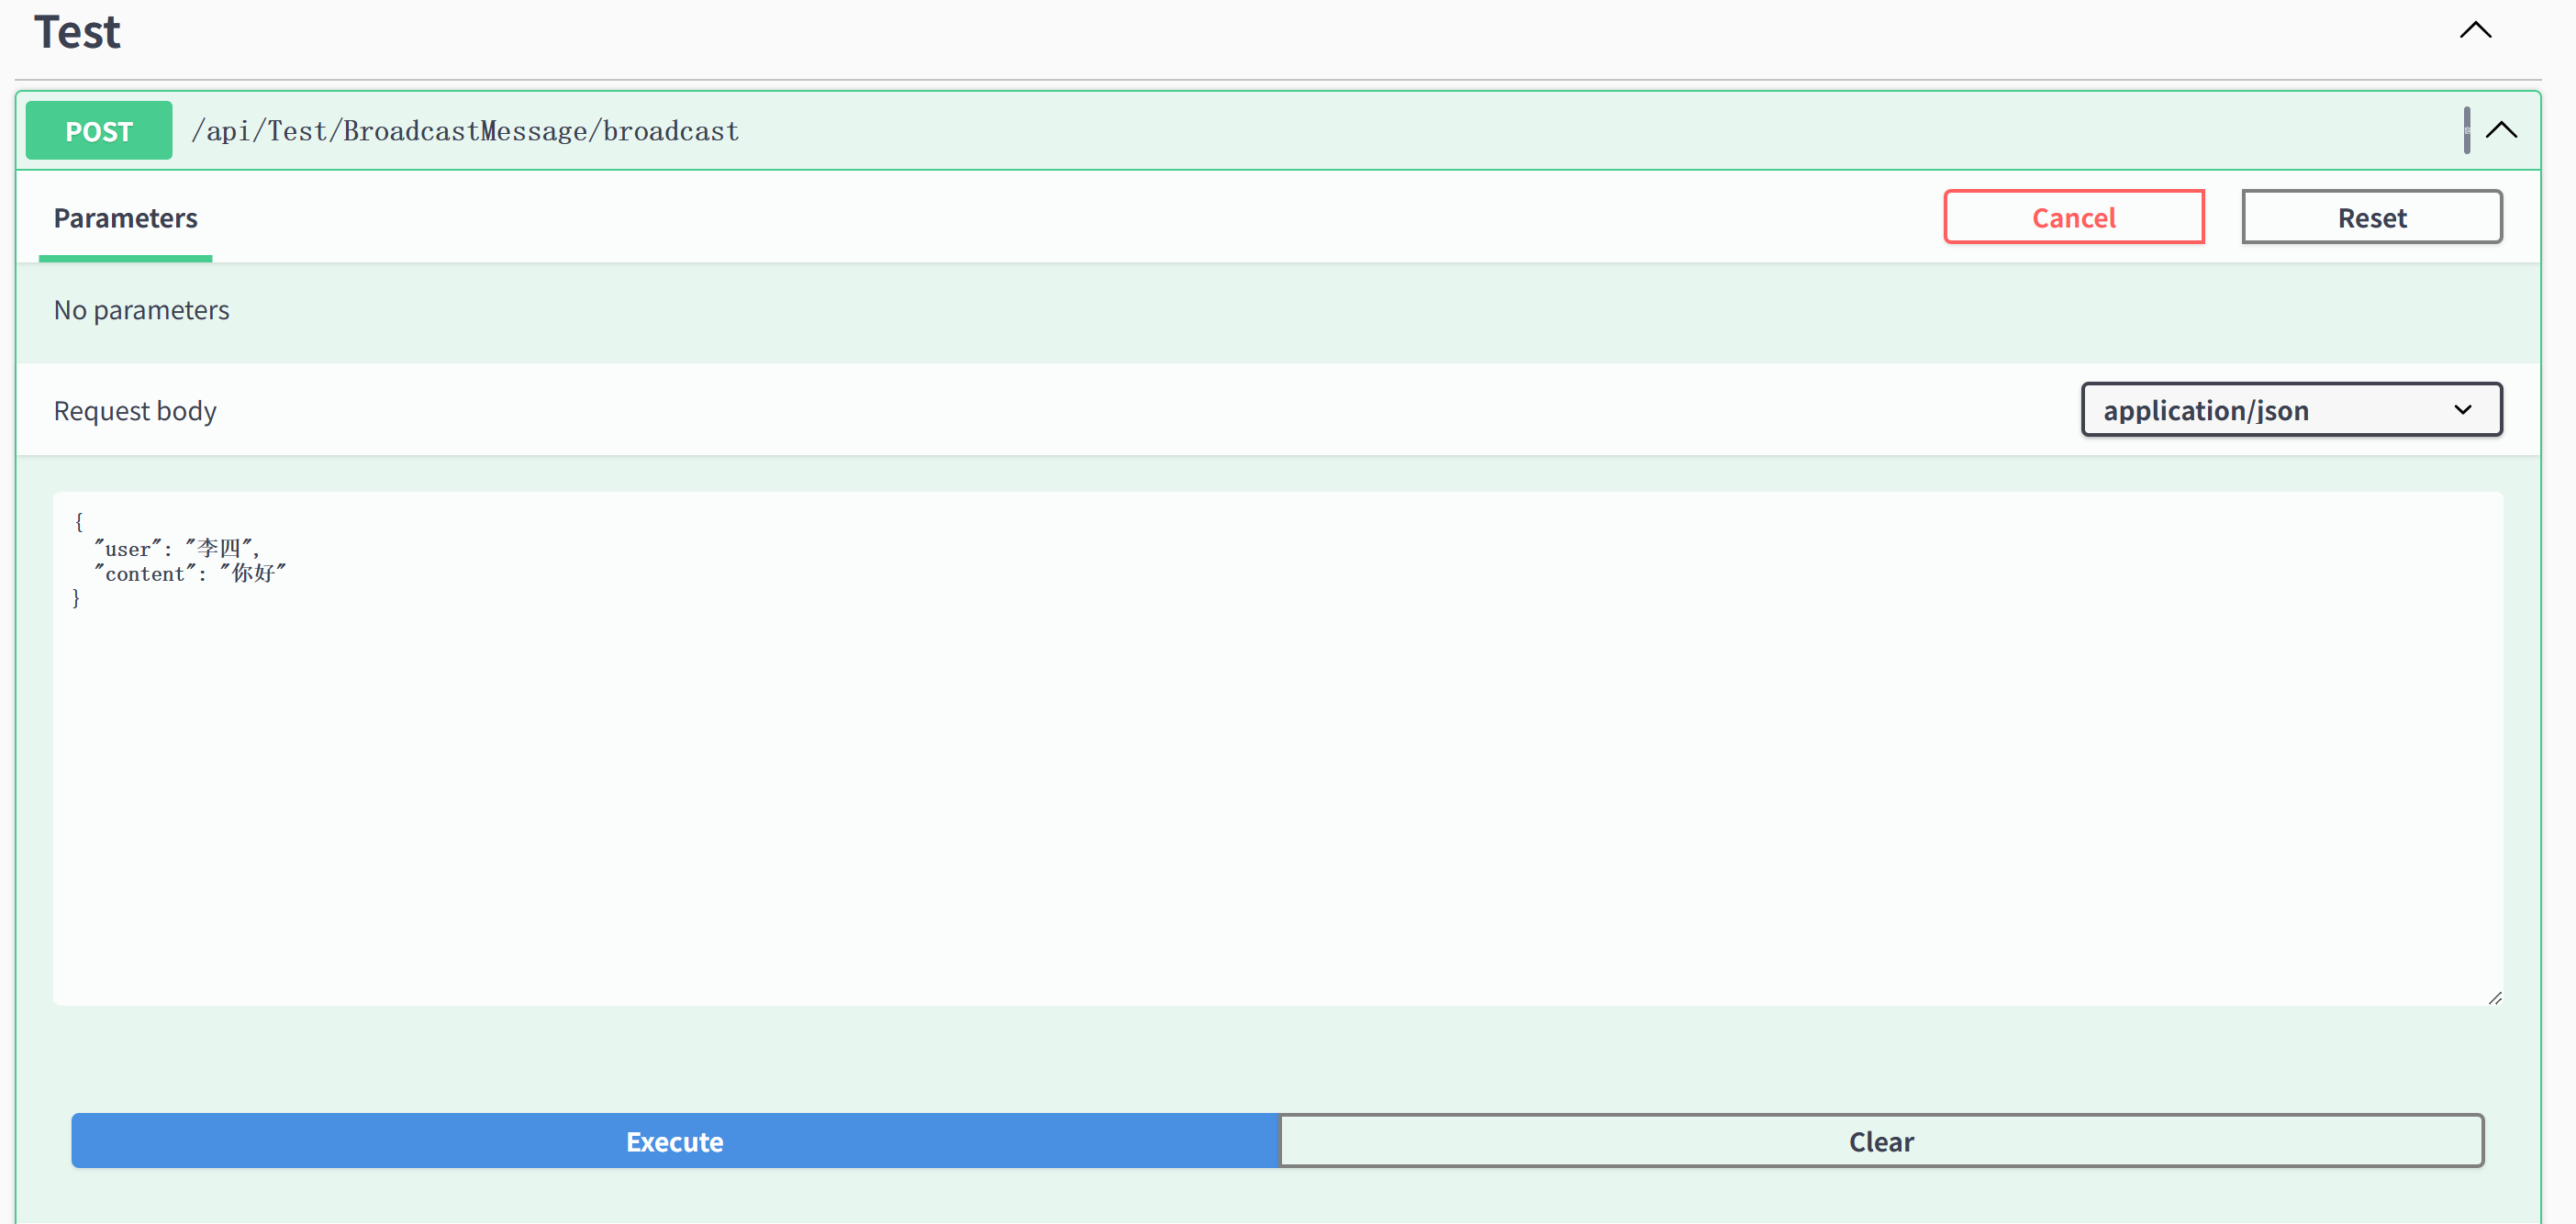Screen dimensions: 2576x1224
Task: Click the Clear button
Action: (1880, 1141)
